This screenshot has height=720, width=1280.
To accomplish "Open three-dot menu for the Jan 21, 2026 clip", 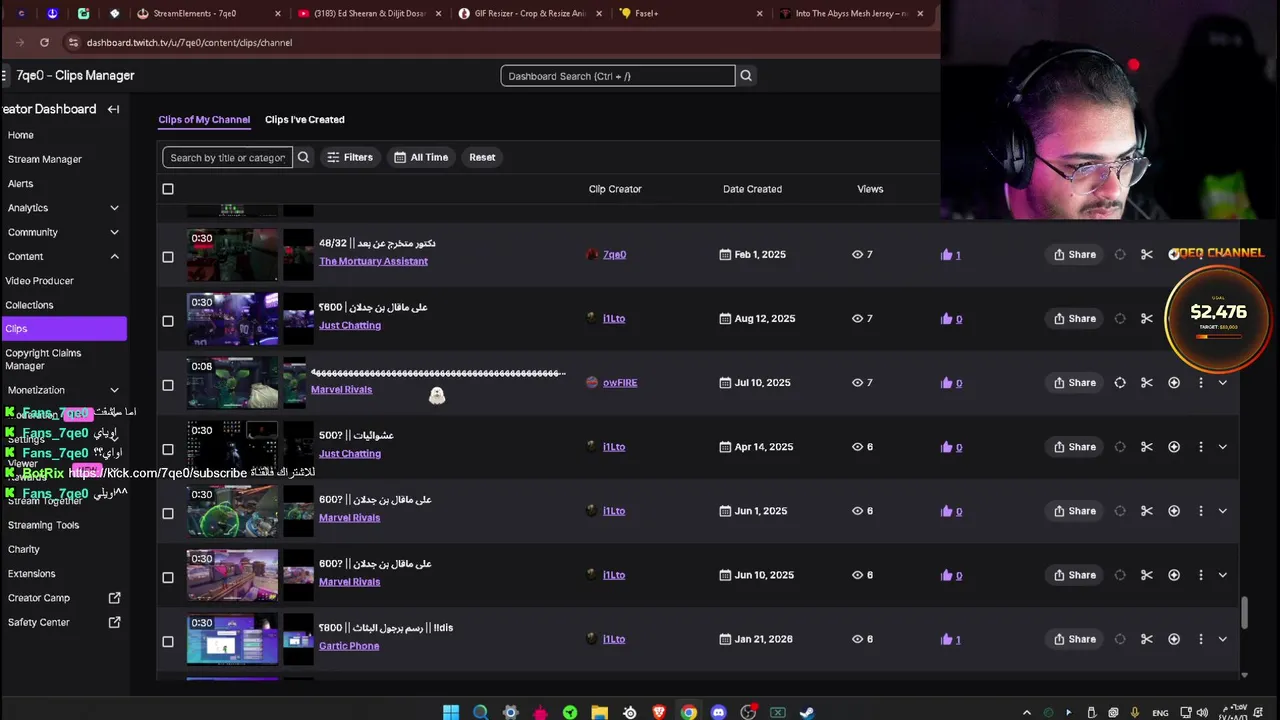I will tap(1201, 639).
